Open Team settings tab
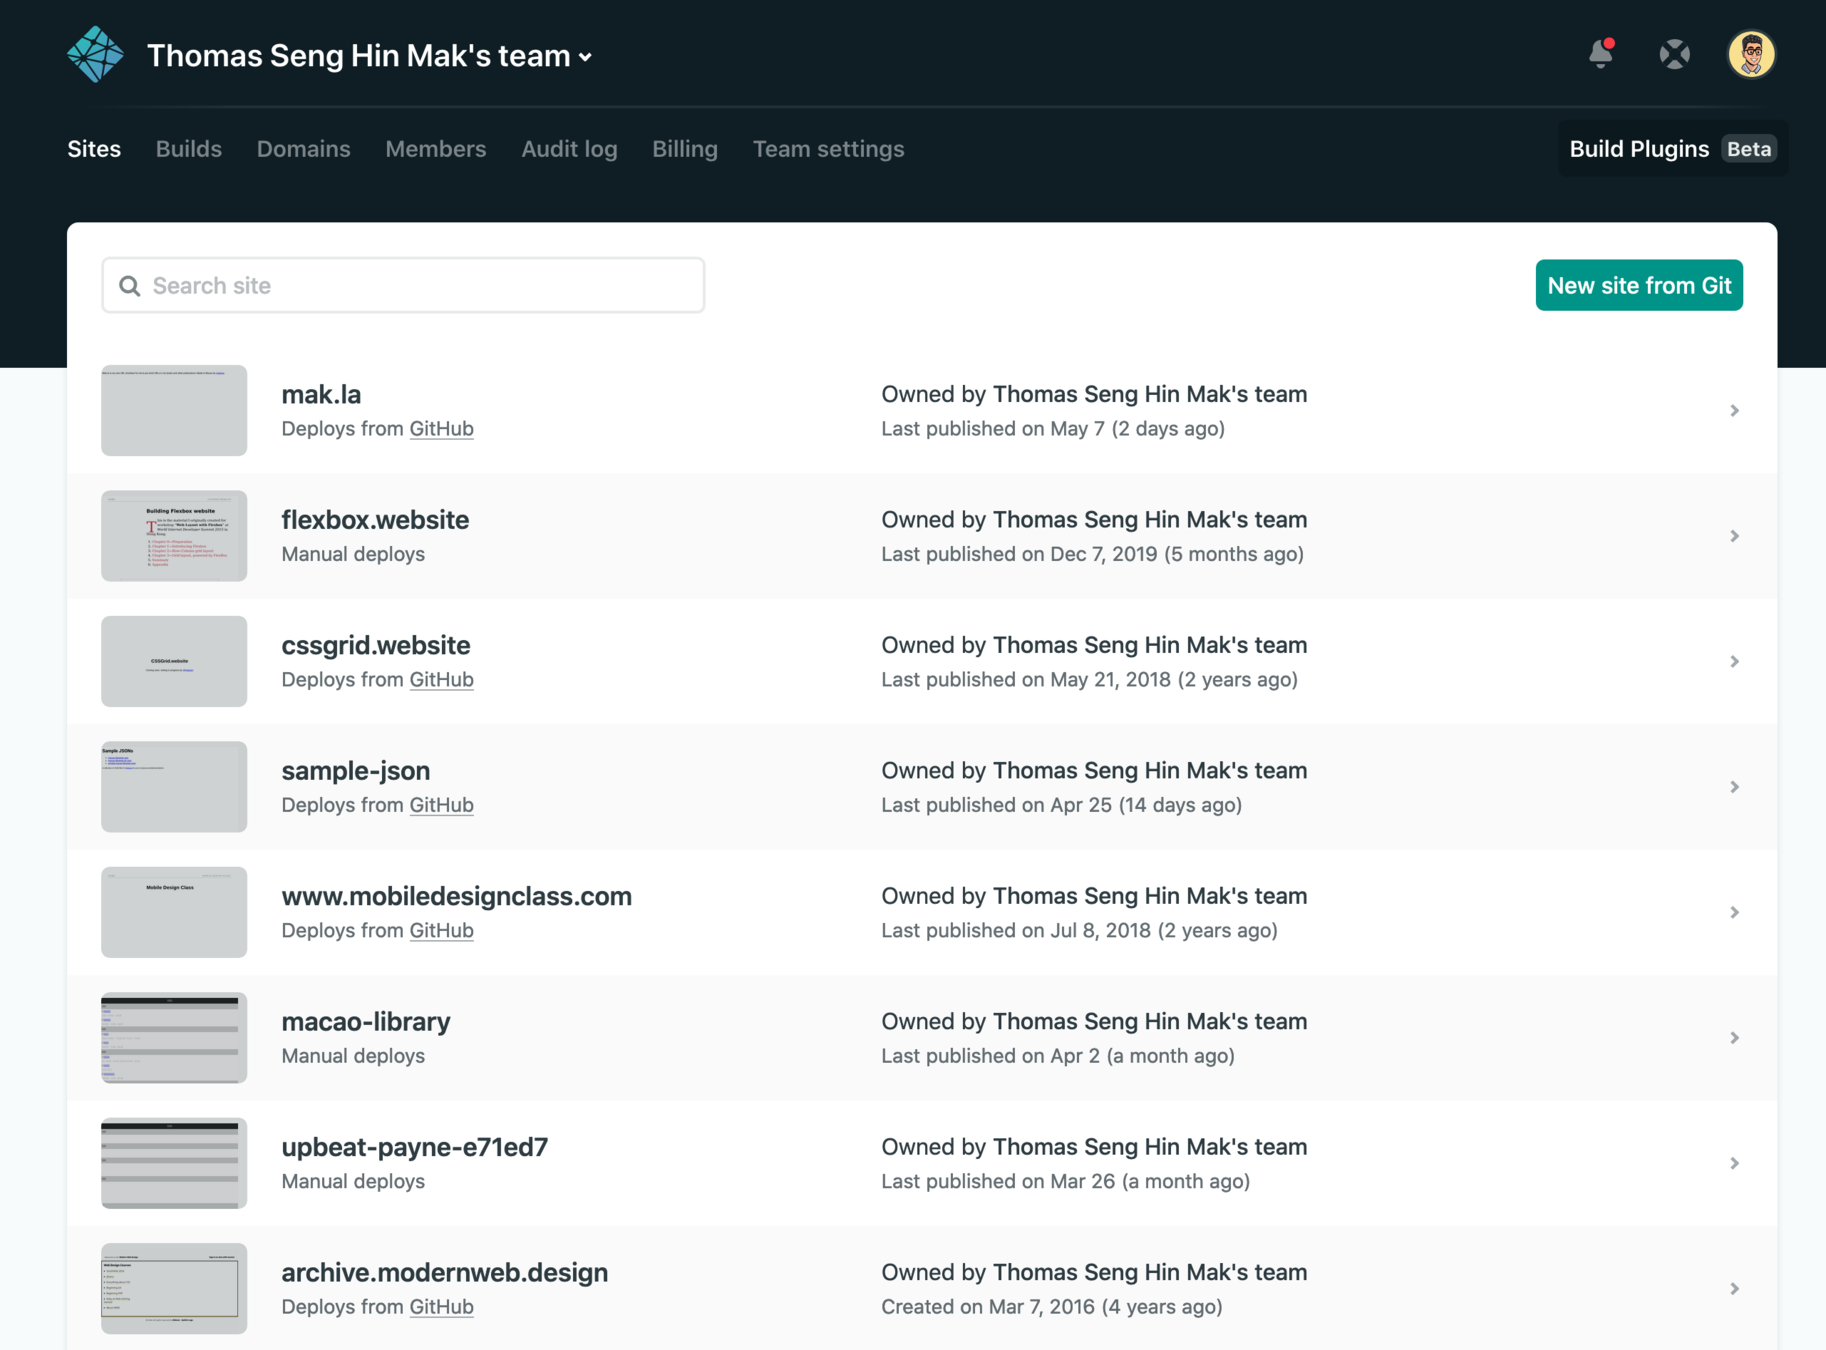Viewport: 1826px width, 1350px height. [828, 149]
